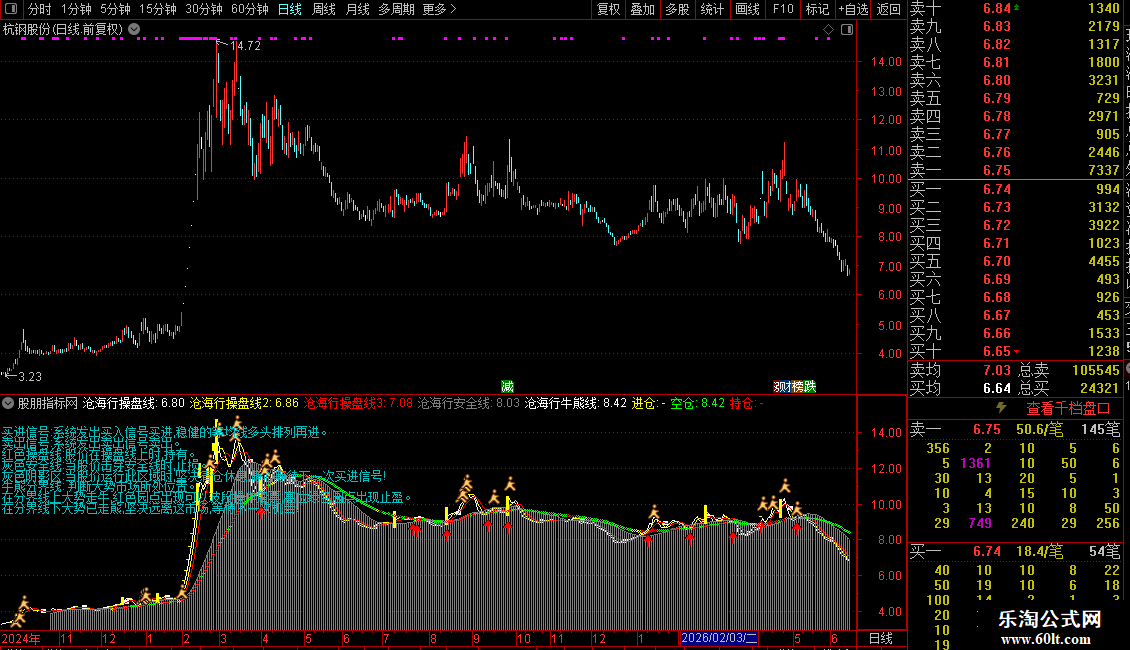1130x650 pixels.
Task: Select the 30分钟 period tab
Action: coord(204,9)
